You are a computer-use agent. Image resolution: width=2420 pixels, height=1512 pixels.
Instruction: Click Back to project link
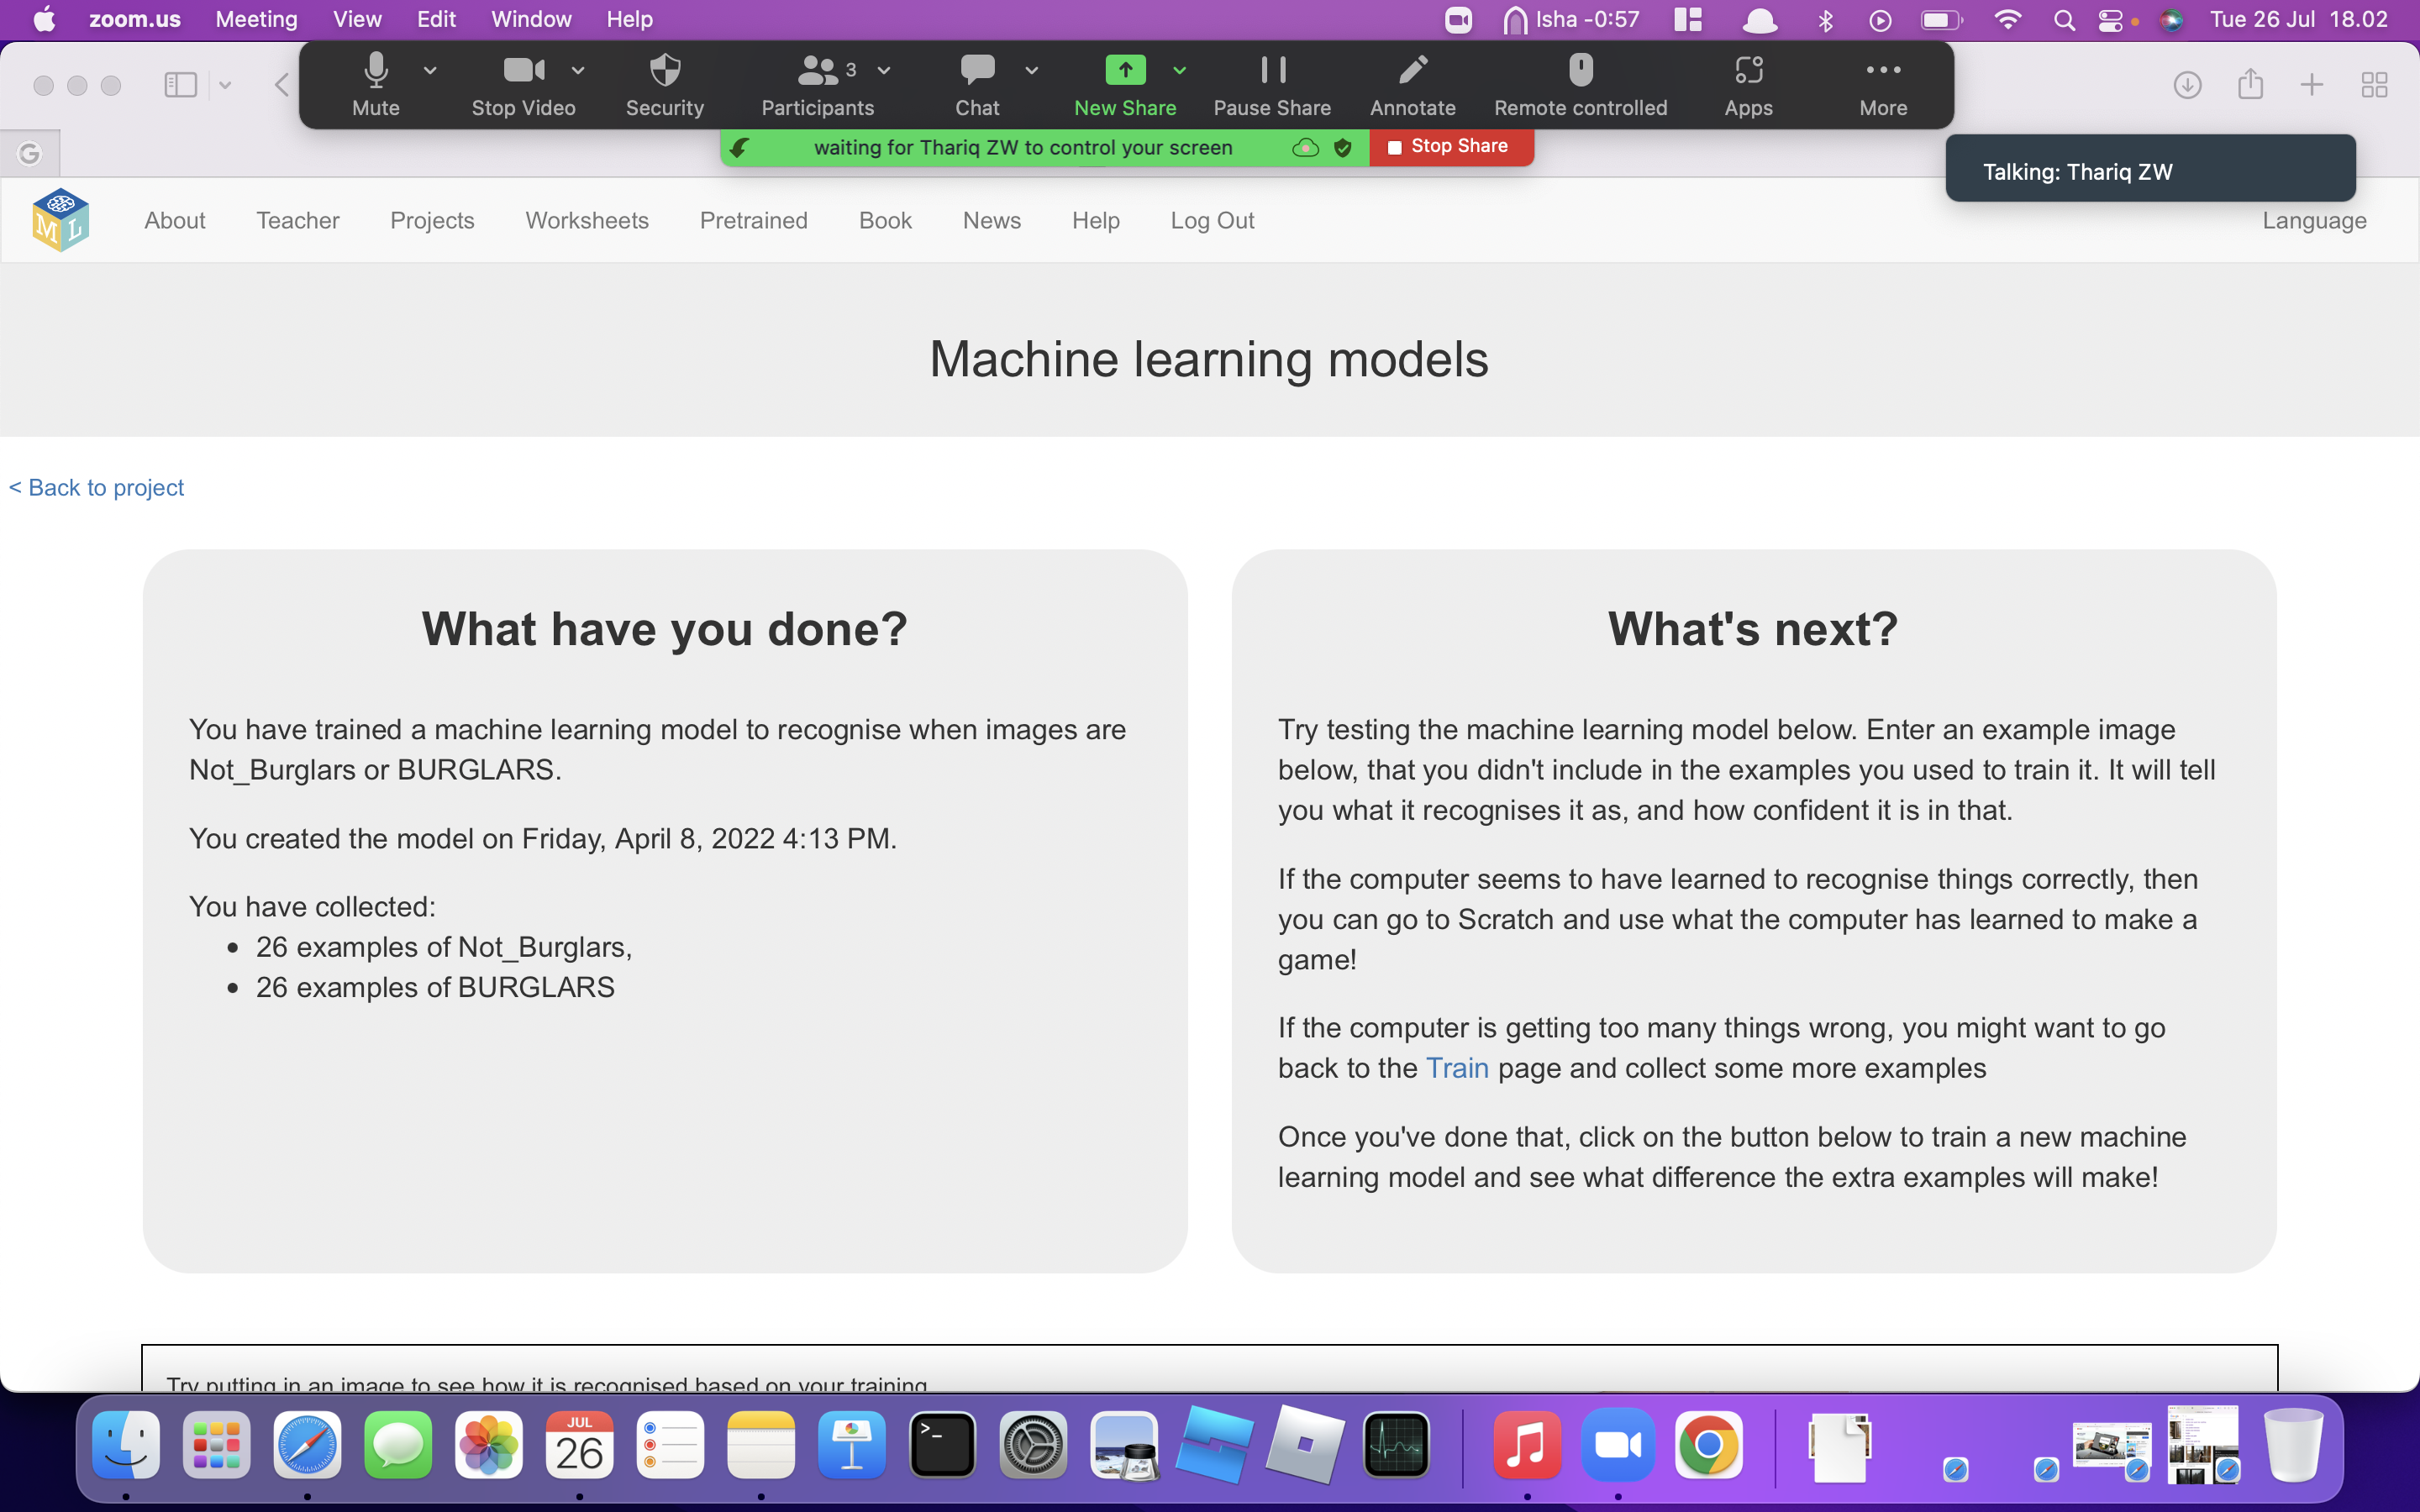[x=97, y=486]
